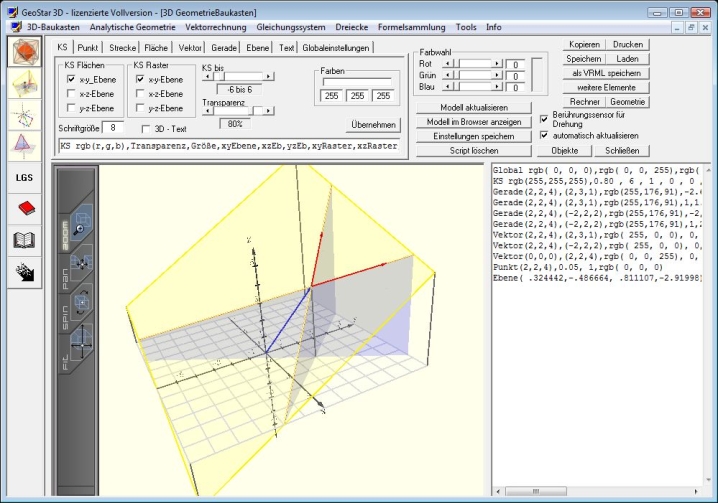The height and width of the screenshot is (503, 718).
Task: Activate the Pan tool in 3D viewer
Action: point(84,263)
